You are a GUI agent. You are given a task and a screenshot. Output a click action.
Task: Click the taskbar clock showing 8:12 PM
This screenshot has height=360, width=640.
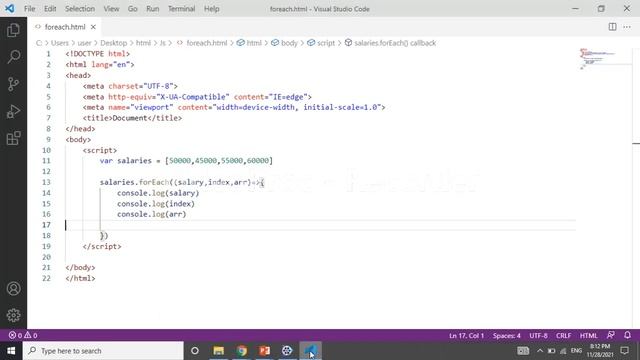[x=600, y=351]
